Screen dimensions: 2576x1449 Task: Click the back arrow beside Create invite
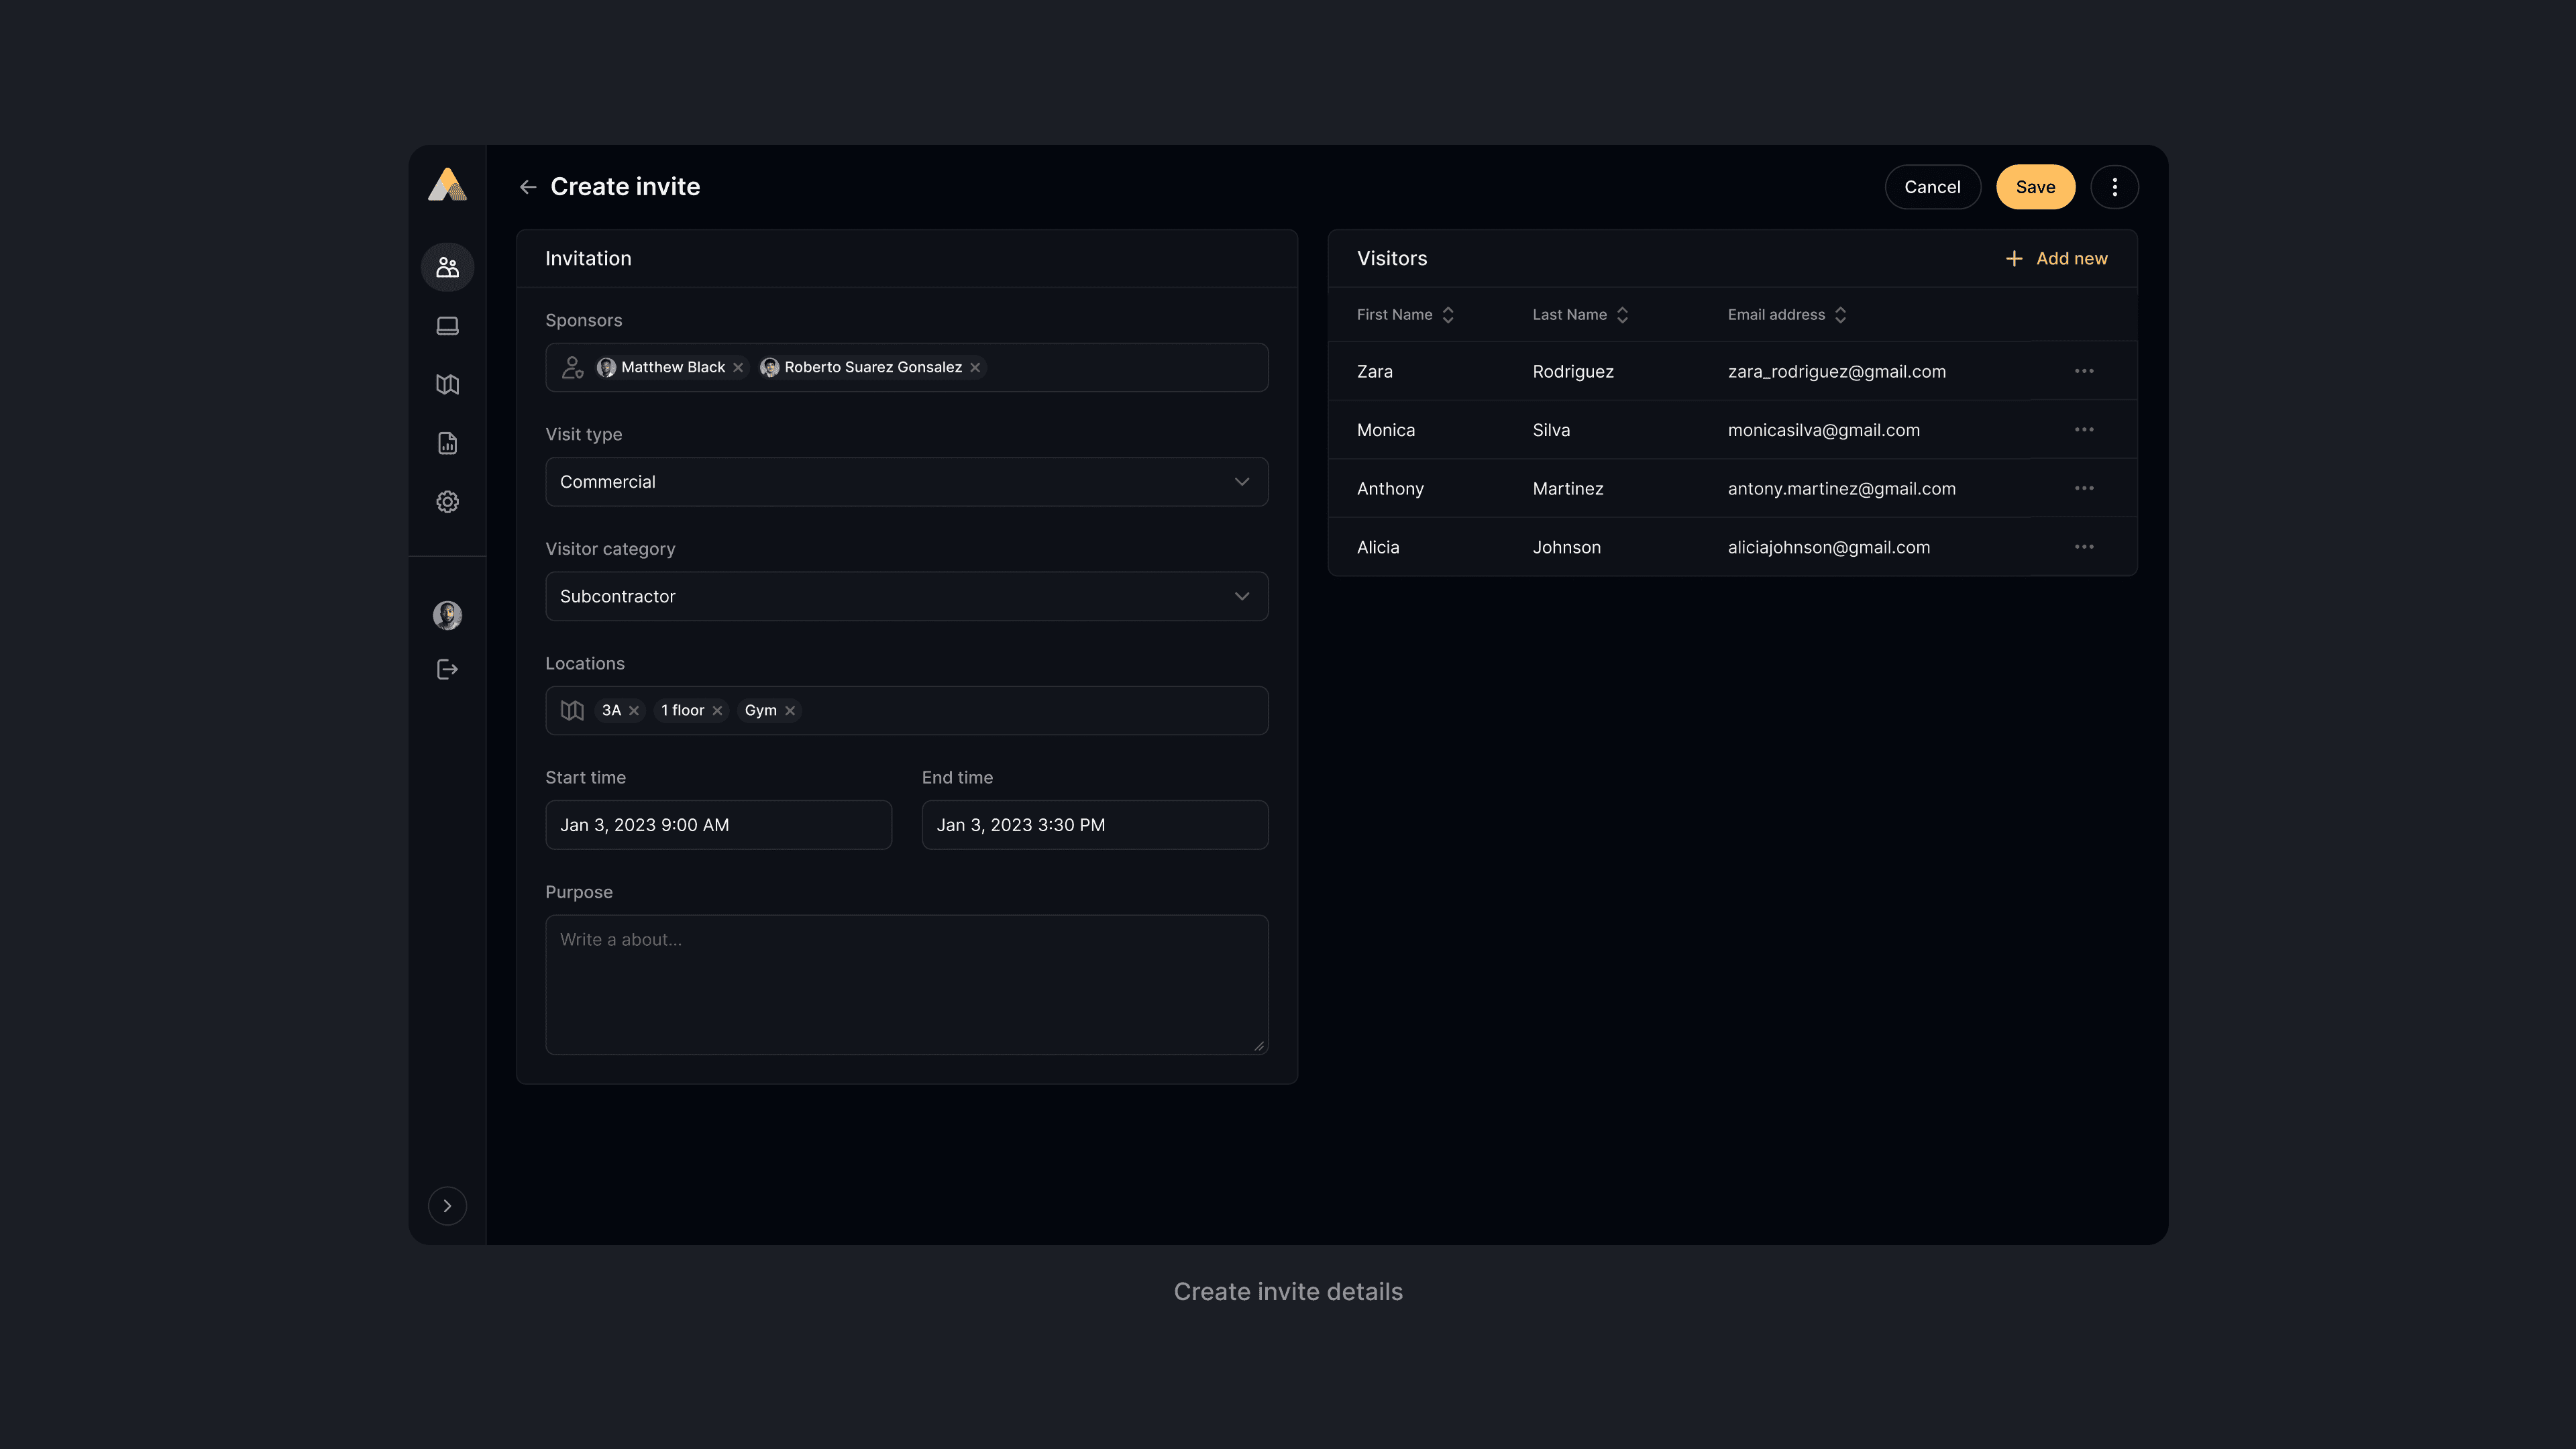click(528, 187)
